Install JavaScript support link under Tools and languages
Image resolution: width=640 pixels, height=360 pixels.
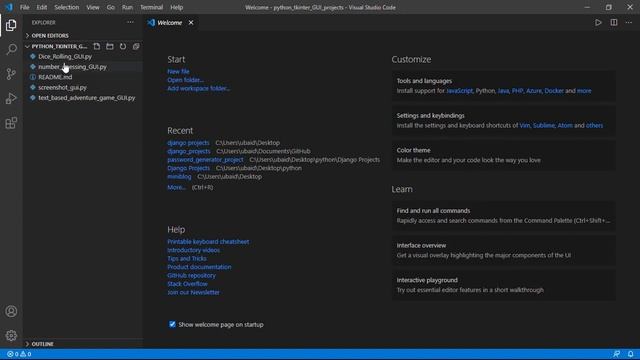[x=460, y=91]
